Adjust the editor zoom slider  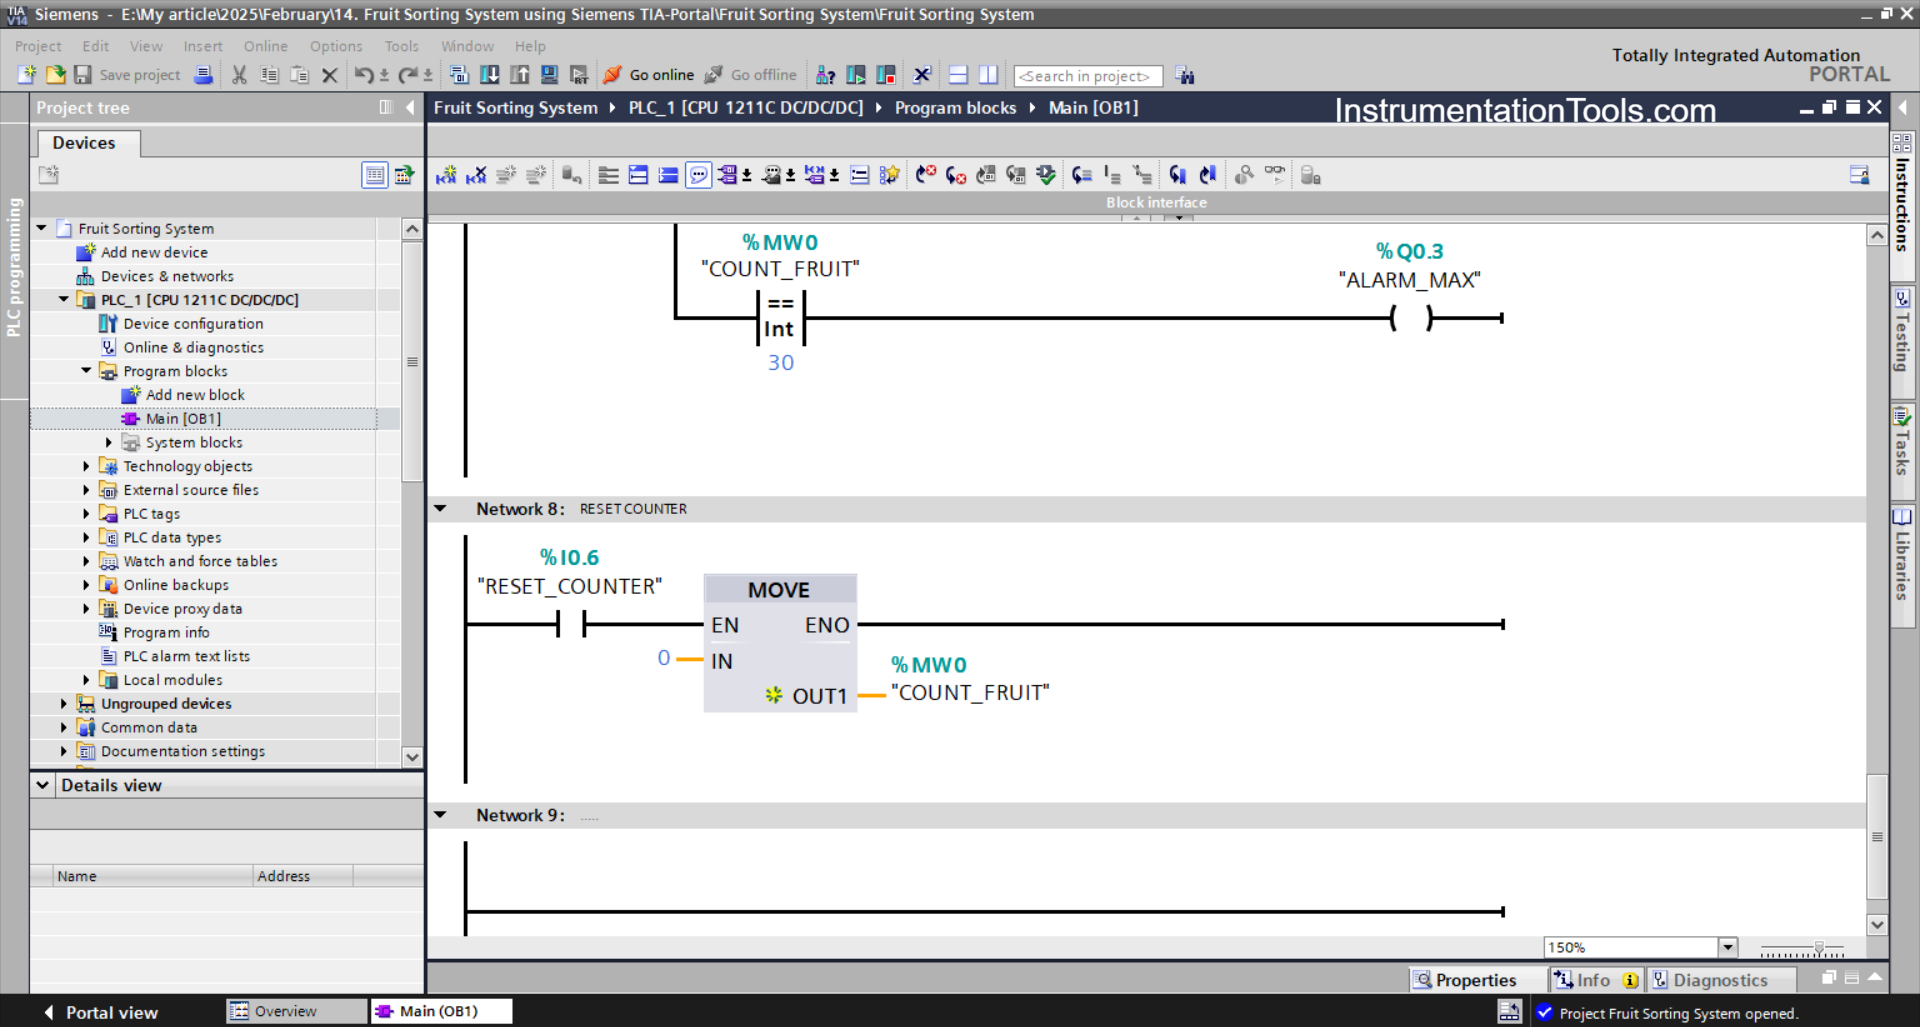tap(1819, 947)
